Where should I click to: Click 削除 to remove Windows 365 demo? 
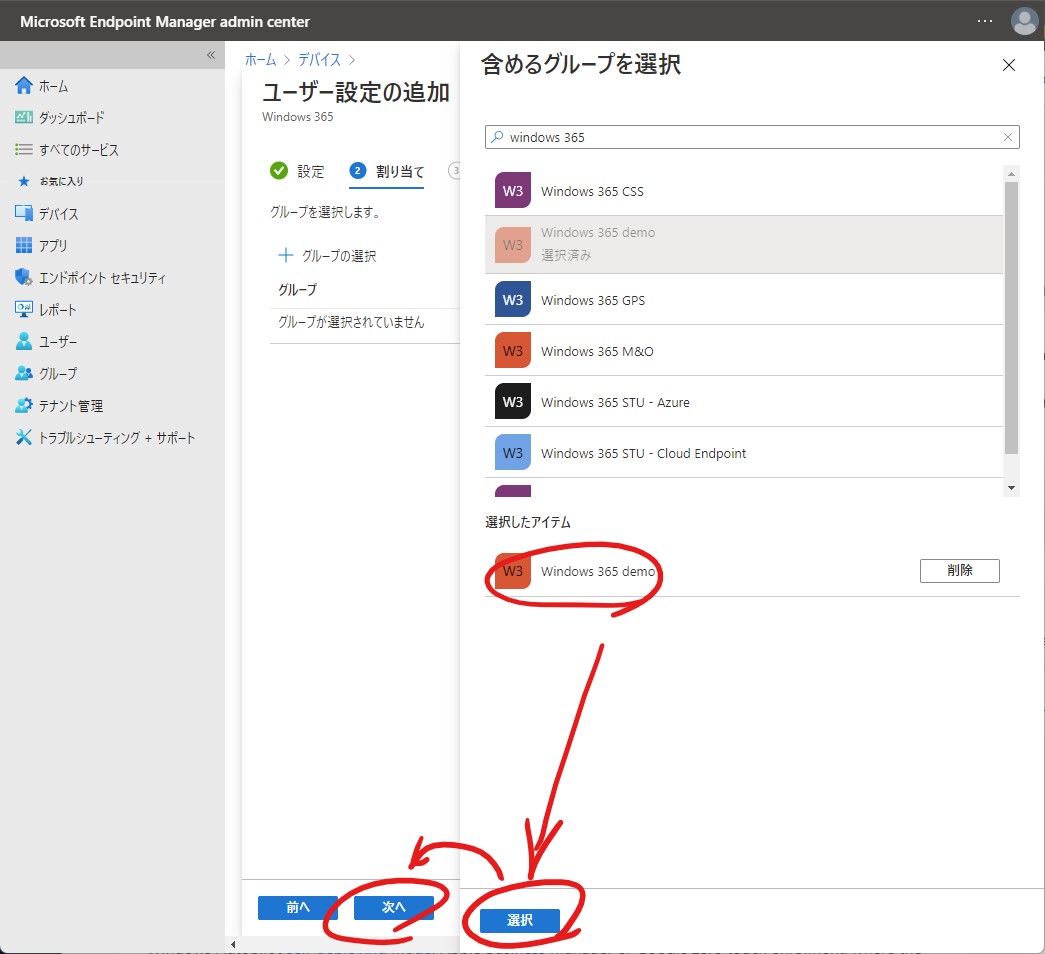tap(960, 571)
